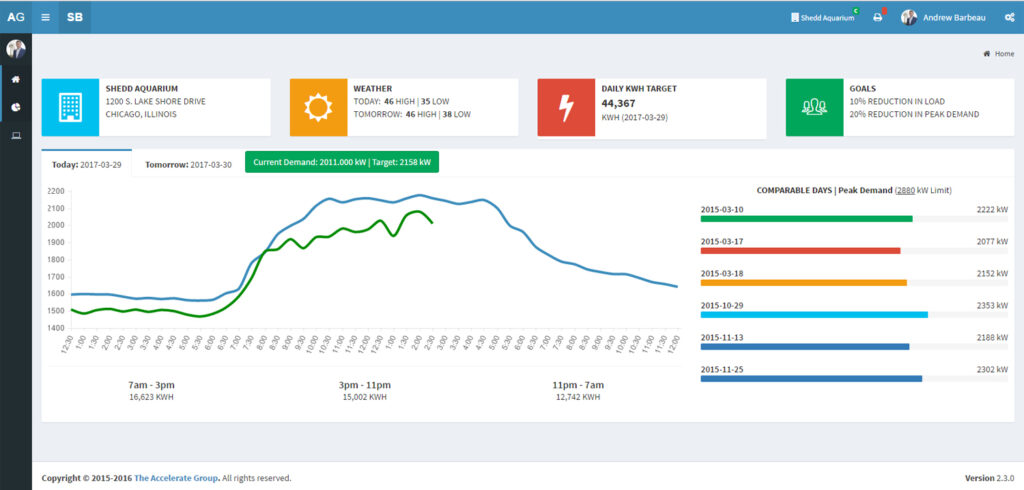
Task: Toggle the hamburger menu icon
Action: [x=45, y=17]
